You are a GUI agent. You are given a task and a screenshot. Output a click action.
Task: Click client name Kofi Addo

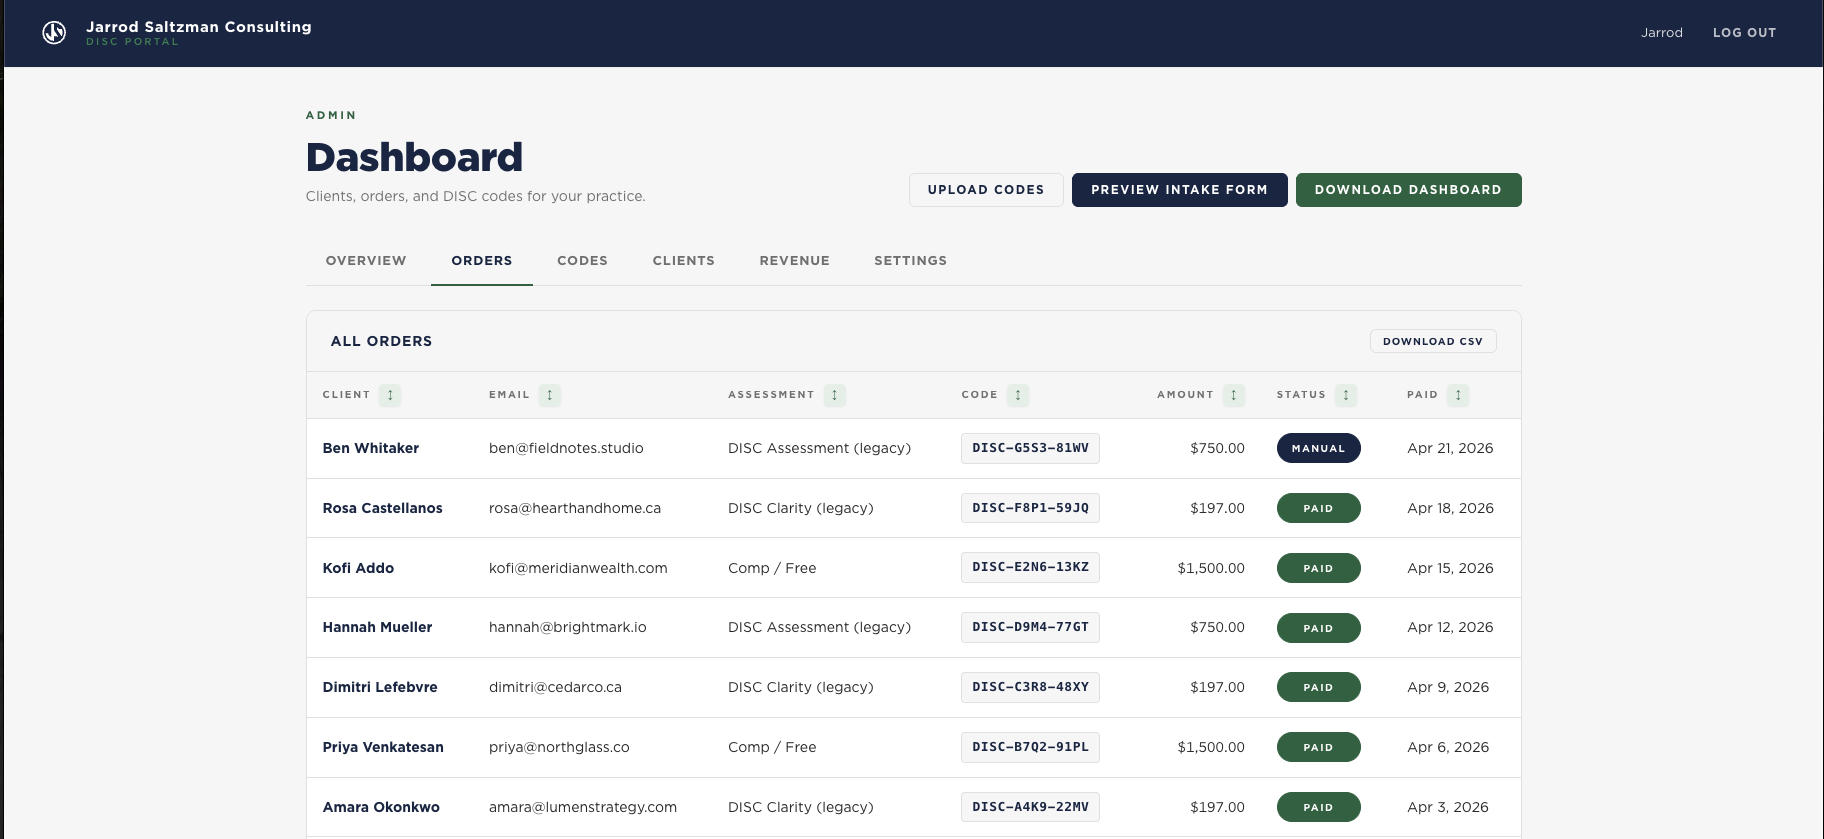coord(358,568)
